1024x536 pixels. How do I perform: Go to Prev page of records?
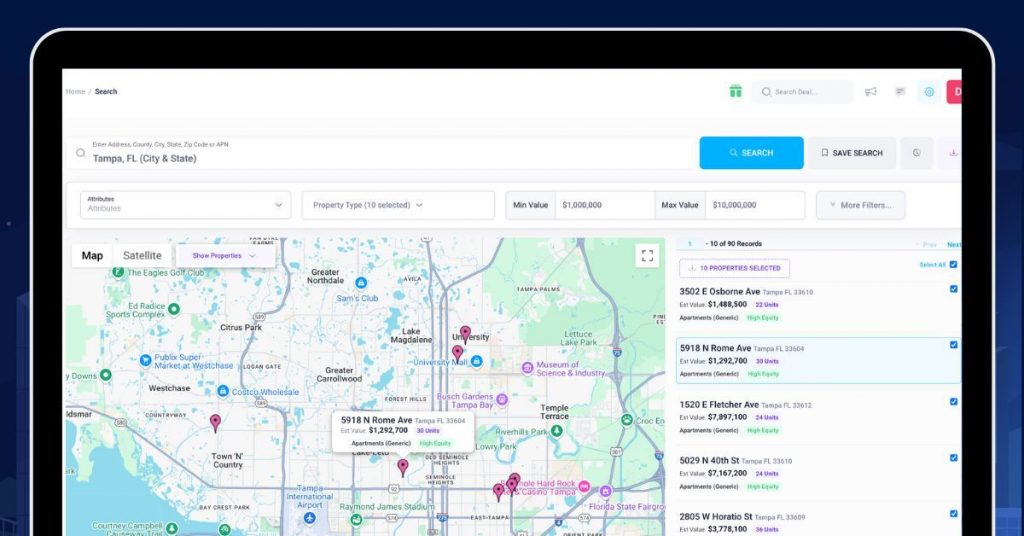[x=929, y=245]
